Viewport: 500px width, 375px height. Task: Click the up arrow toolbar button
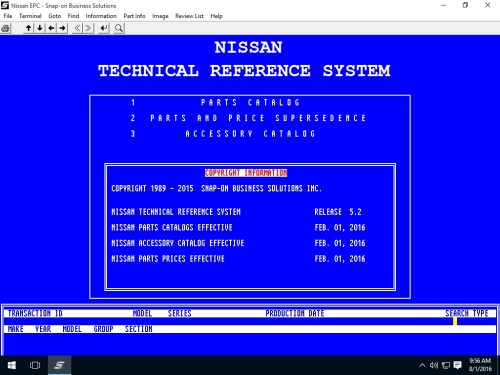pos(29,28)
